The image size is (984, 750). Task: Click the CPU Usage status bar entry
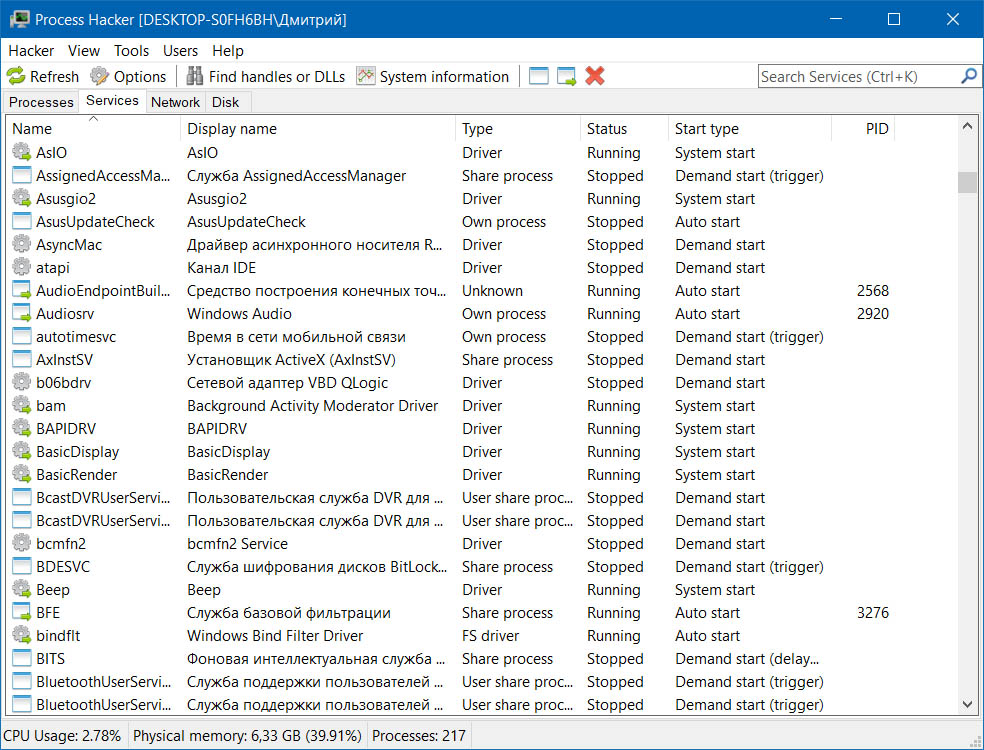(62, 736)
